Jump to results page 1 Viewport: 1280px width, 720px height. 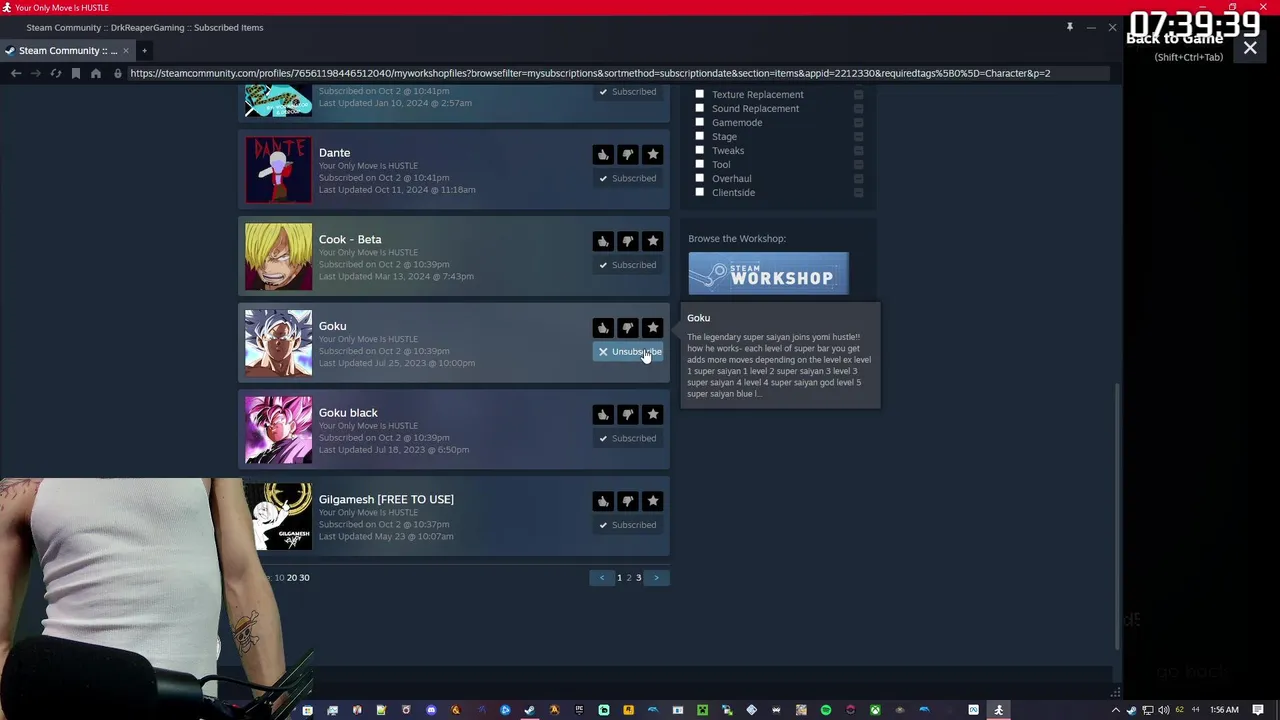point(619,577)
